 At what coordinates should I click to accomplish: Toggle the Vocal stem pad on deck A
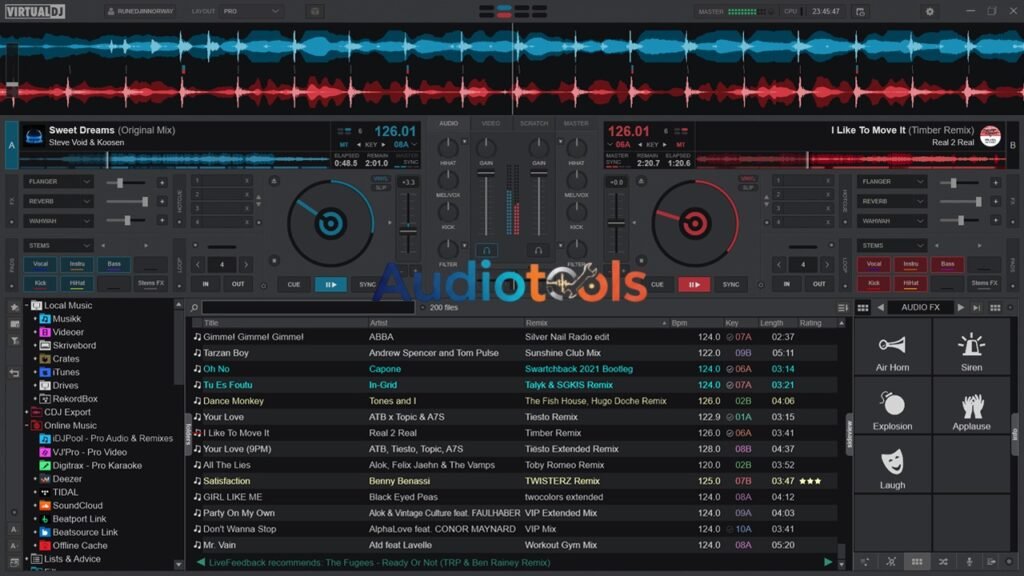pyautogui.click(x=42, y=264)
